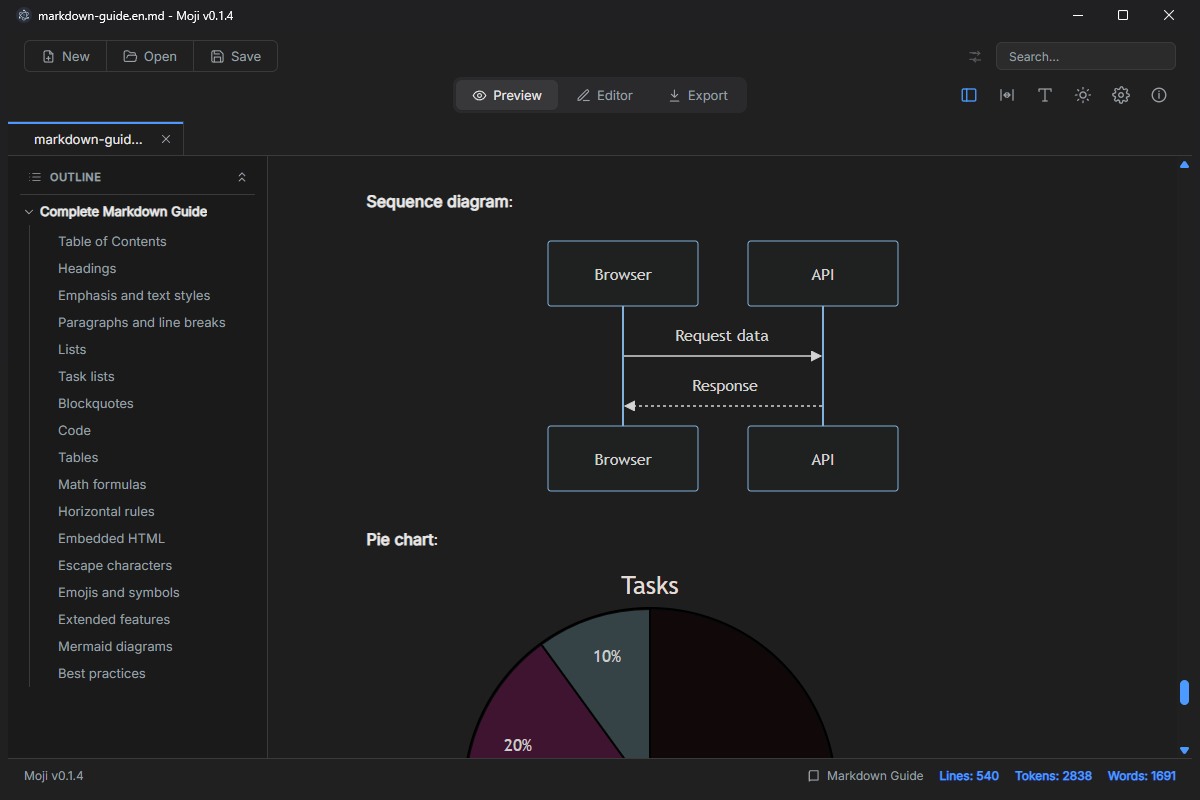Go to Headings in outline
The height and width of the screenshot is (800, 1200).
click(x=87, y=268)
